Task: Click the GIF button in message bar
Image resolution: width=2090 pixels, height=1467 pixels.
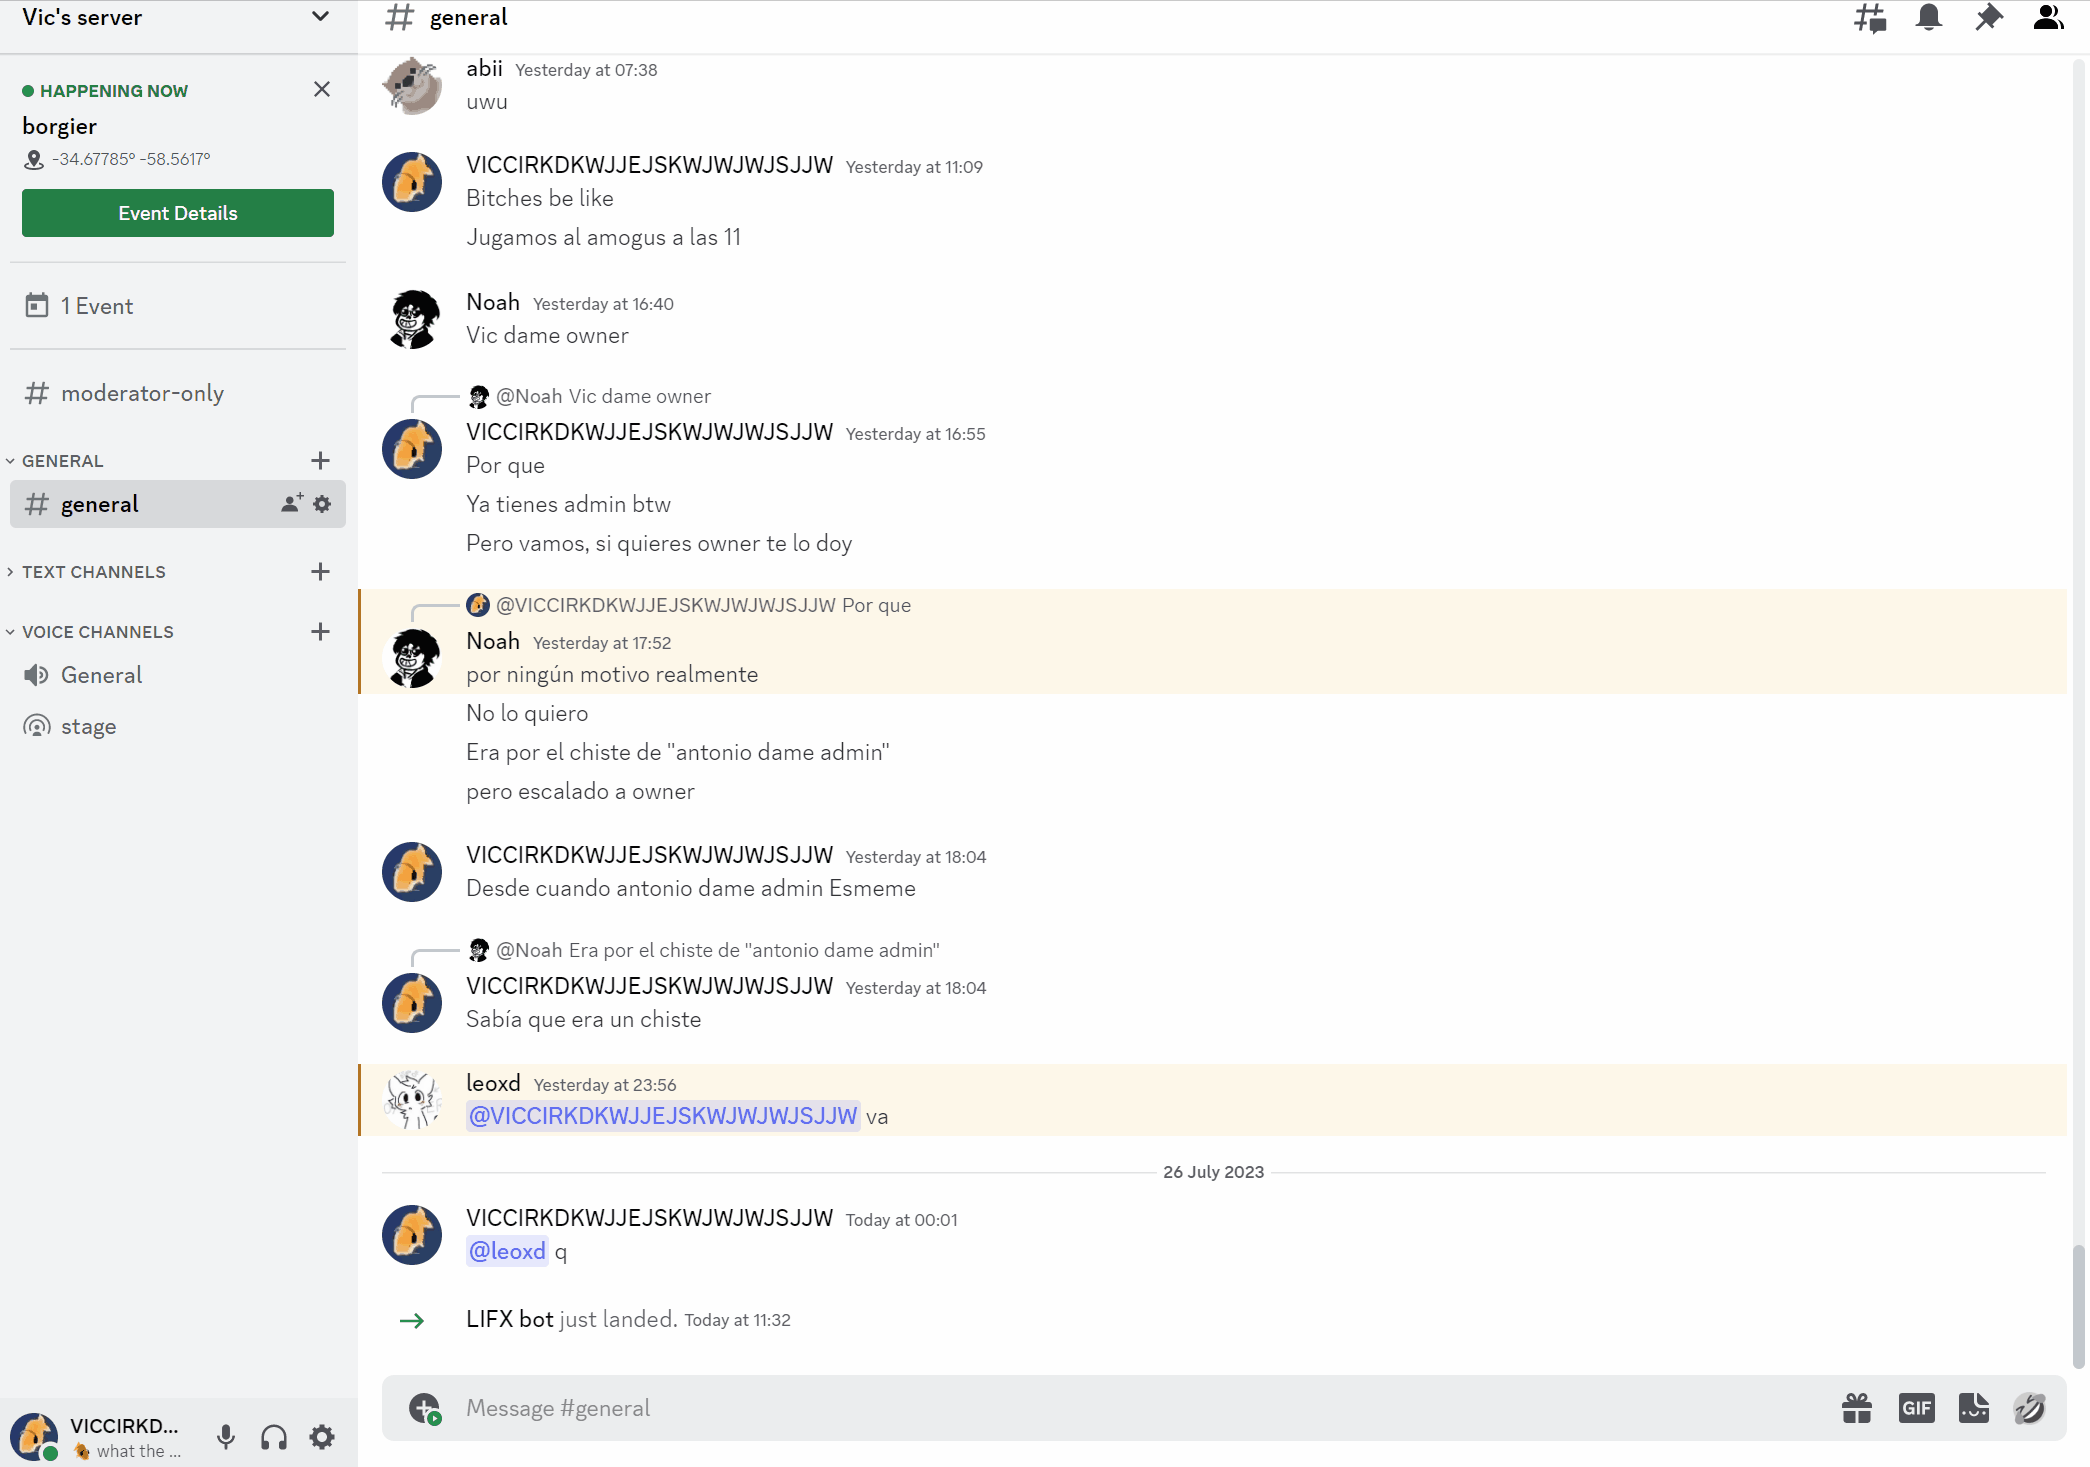Action: 1917,1407
